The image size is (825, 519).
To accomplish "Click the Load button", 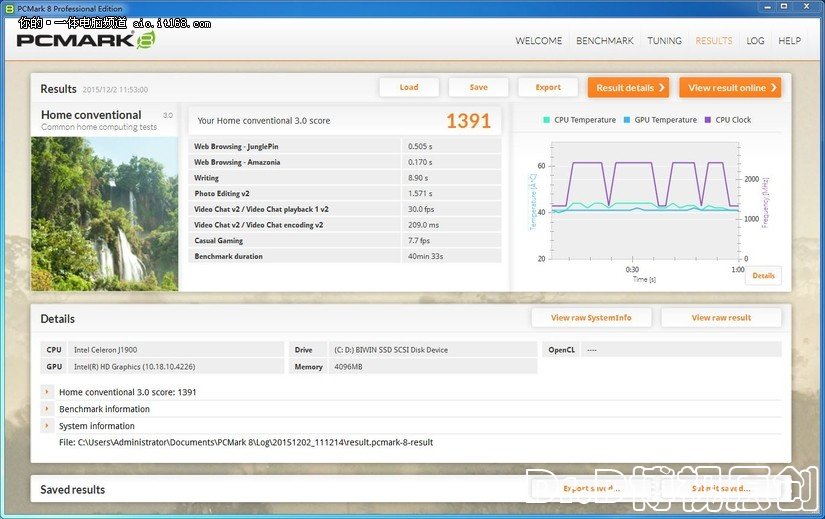I will [x=409, y=87].
